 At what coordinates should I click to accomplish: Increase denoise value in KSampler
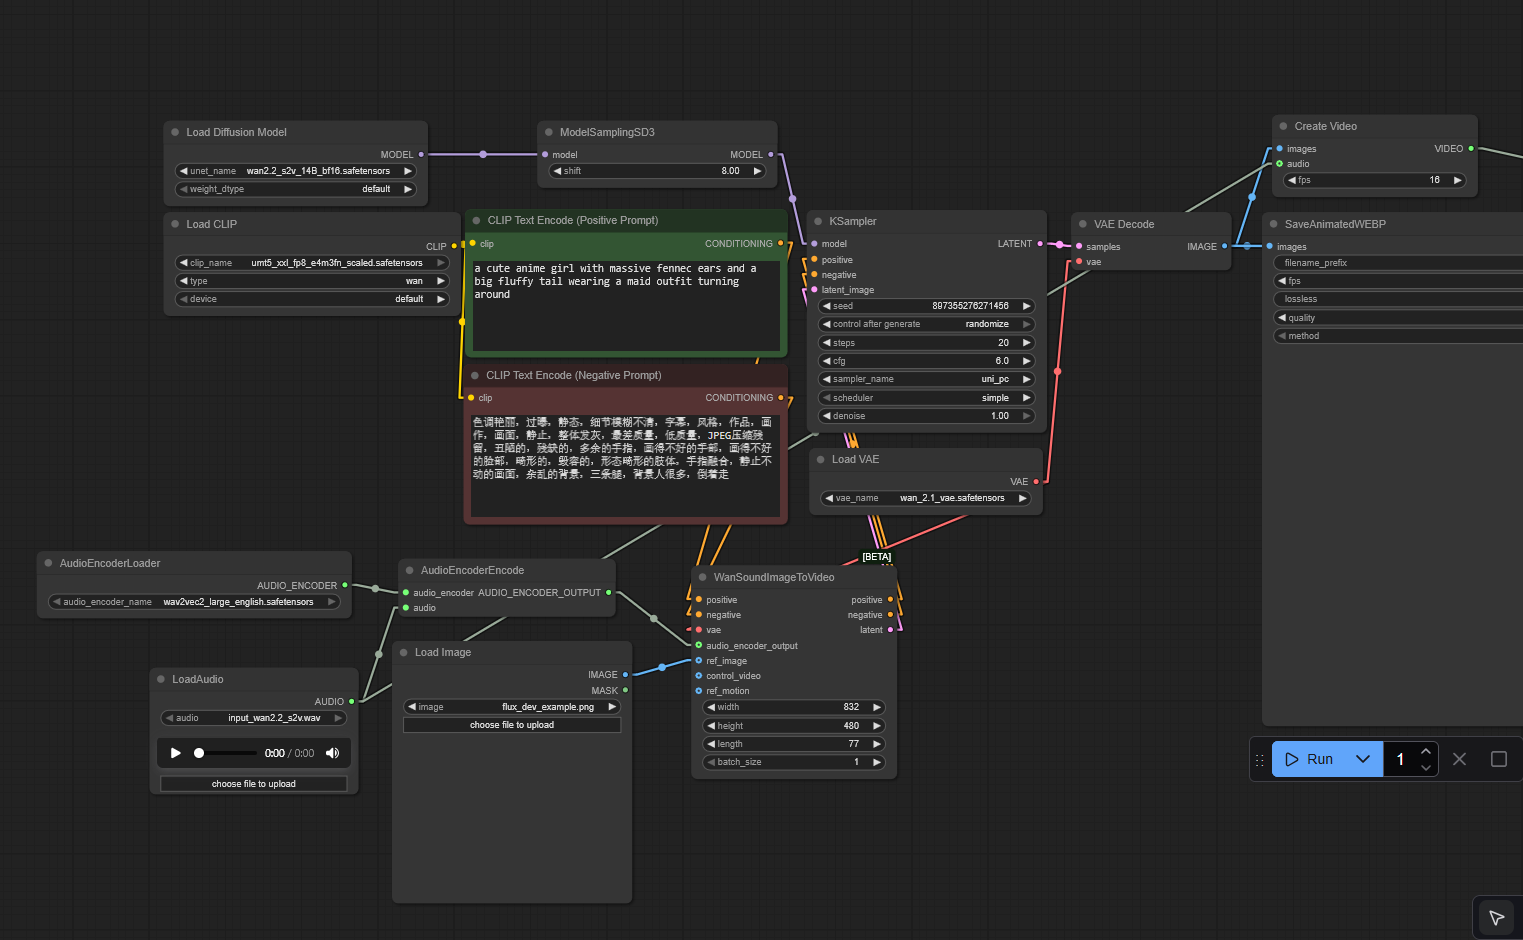point(1026,416)
